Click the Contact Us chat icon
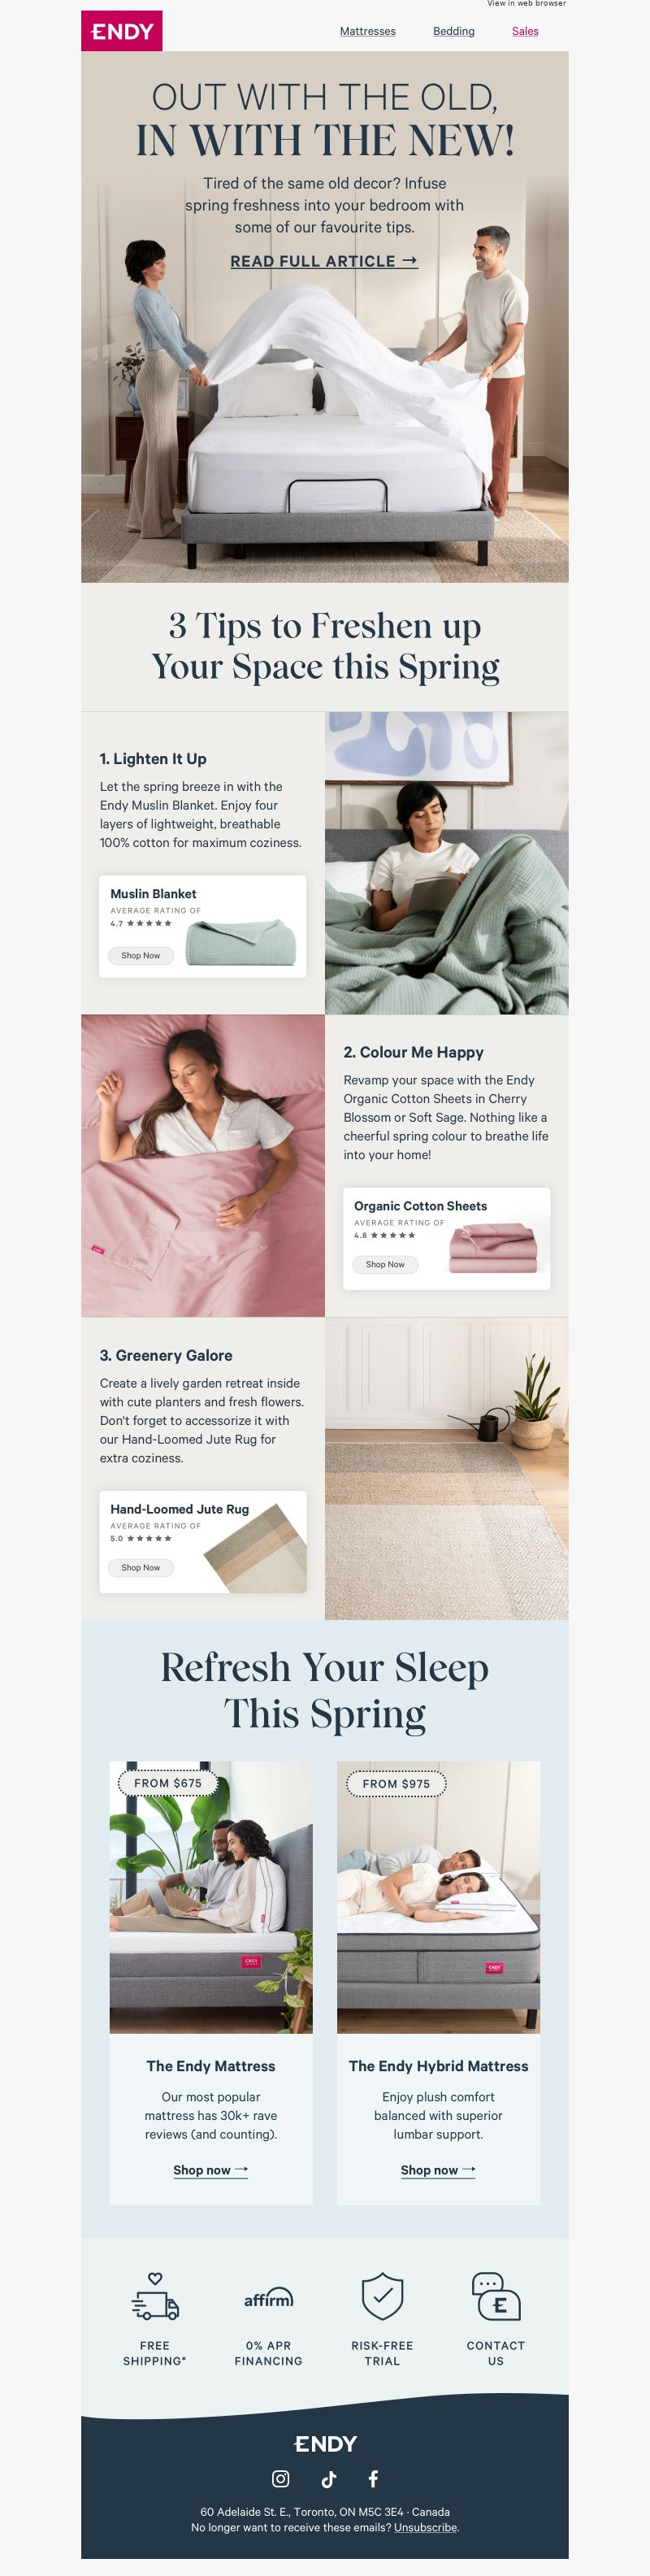650x2576 pixels. point(496,2296)
